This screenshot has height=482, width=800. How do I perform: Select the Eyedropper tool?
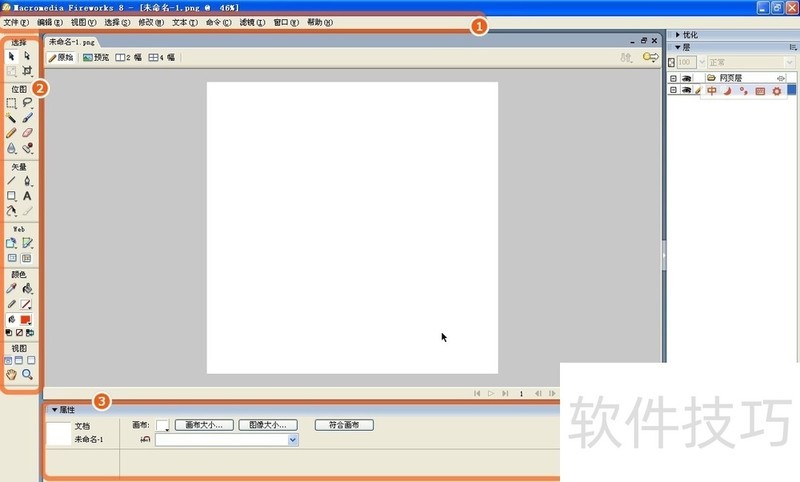point(11,289)
